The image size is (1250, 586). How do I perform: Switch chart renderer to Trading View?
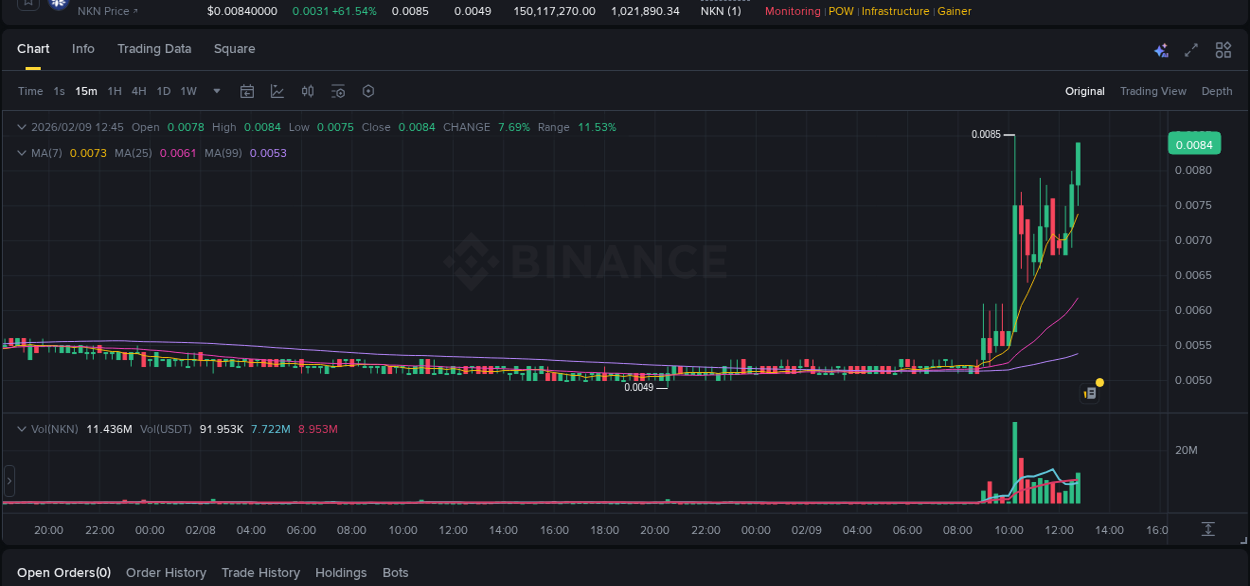click(x=1153, y=91)
